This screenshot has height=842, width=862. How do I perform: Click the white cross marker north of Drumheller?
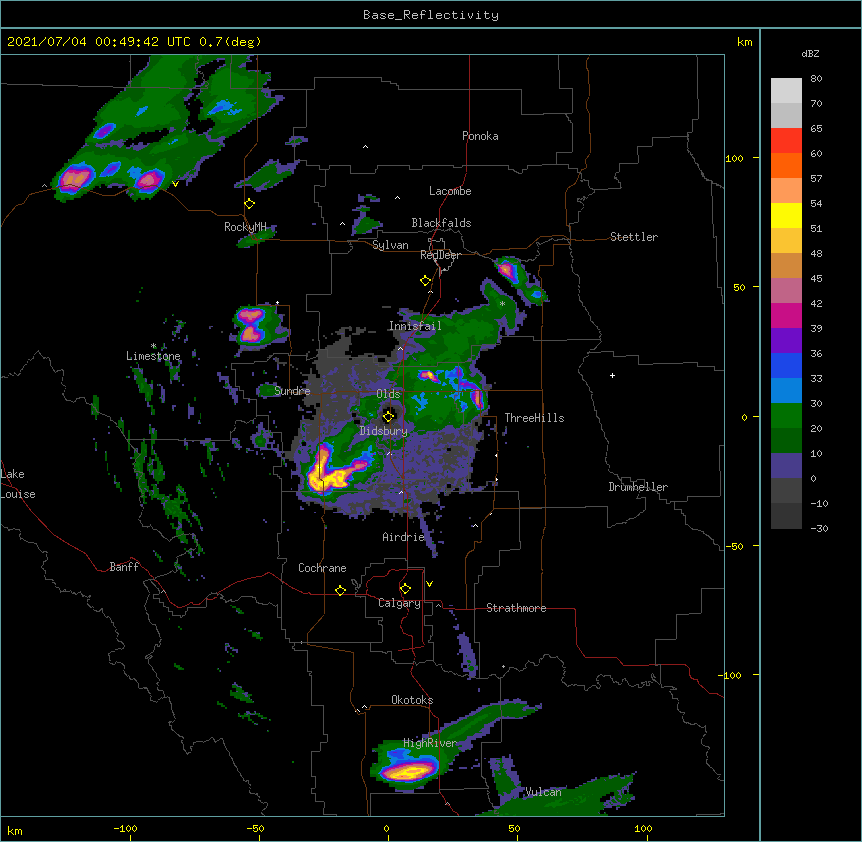[612, 375]
